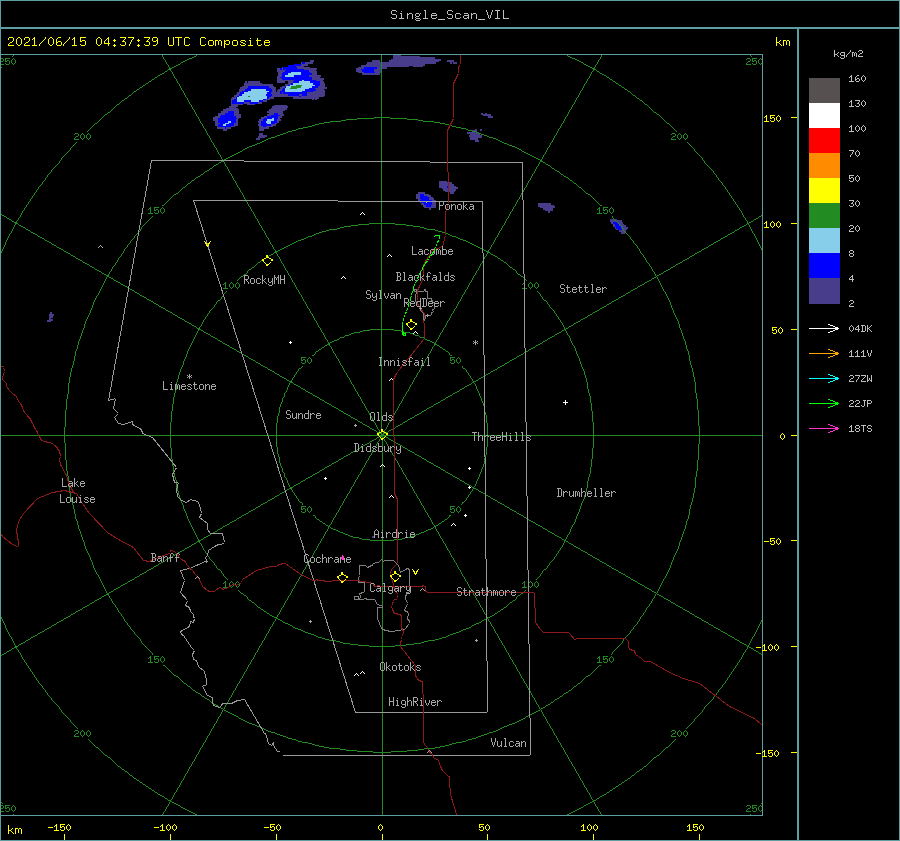Select the yellow diamond marker below RedDeer
900x841 pixels.
tap(411, 325)
